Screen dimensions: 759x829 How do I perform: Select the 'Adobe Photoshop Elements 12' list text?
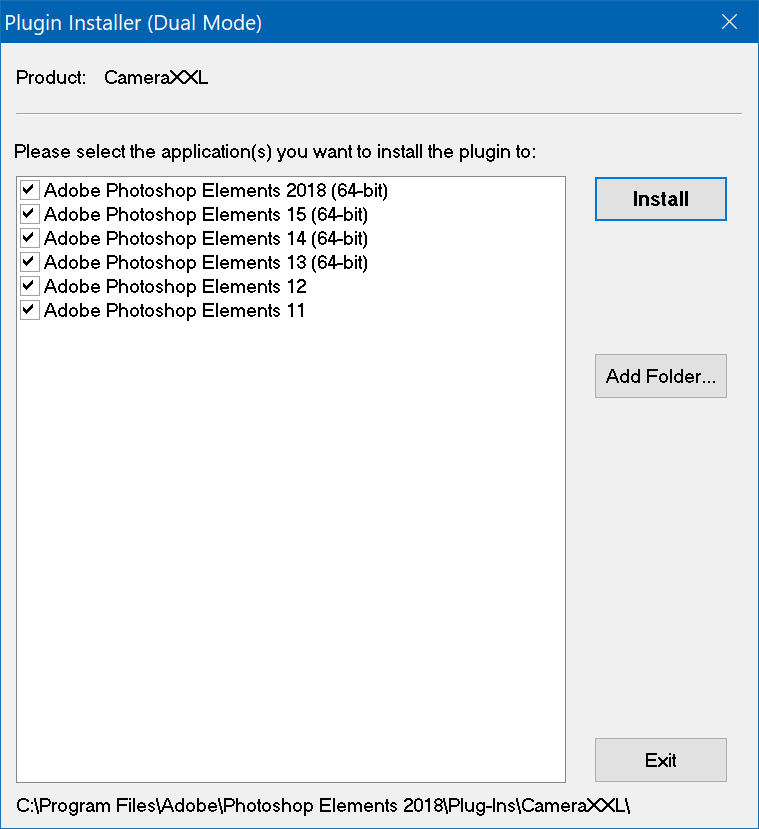coord(175,286)
